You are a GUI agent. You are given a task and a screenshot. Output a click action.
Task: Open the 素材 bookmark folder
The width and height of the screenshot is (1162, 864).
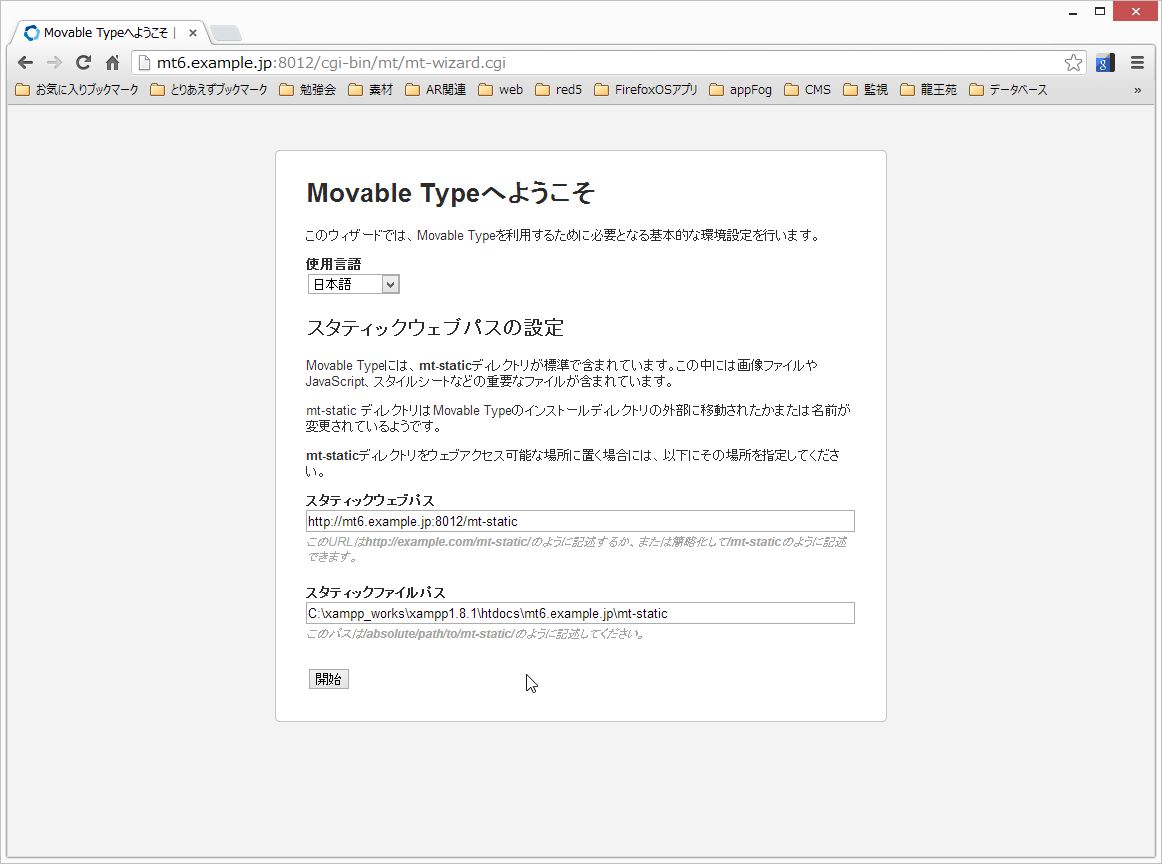pyautogui.click(x=371, y=90)
